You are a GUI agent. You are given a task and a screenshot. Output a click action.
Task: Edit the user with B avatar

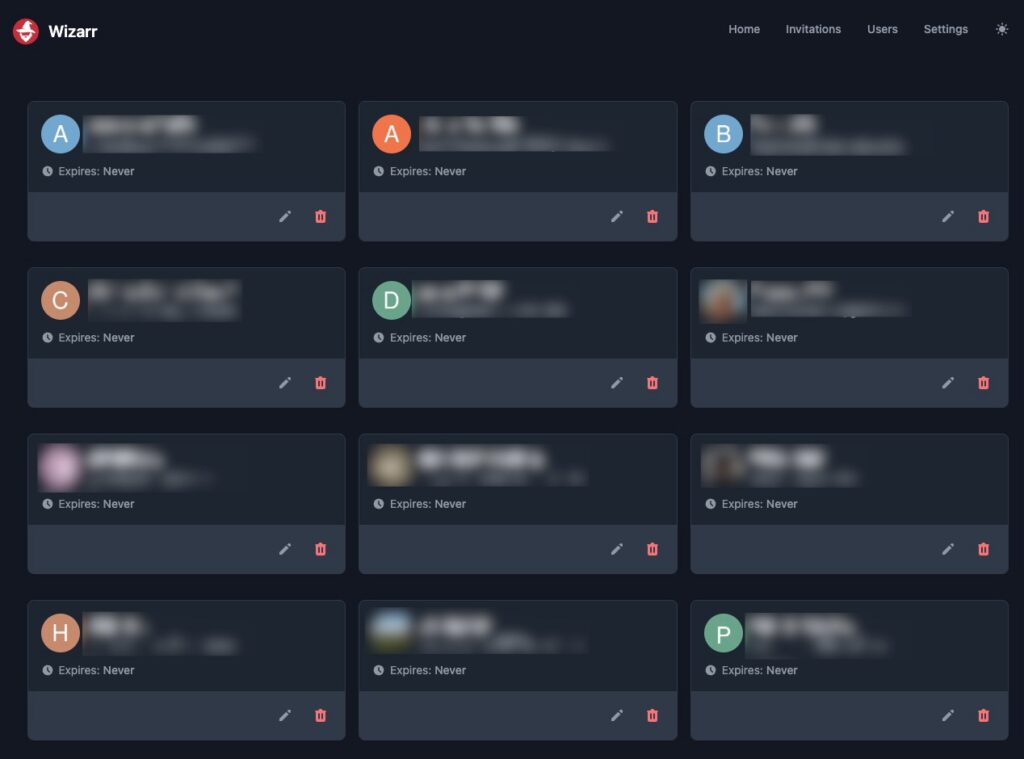tap(948, 216)
